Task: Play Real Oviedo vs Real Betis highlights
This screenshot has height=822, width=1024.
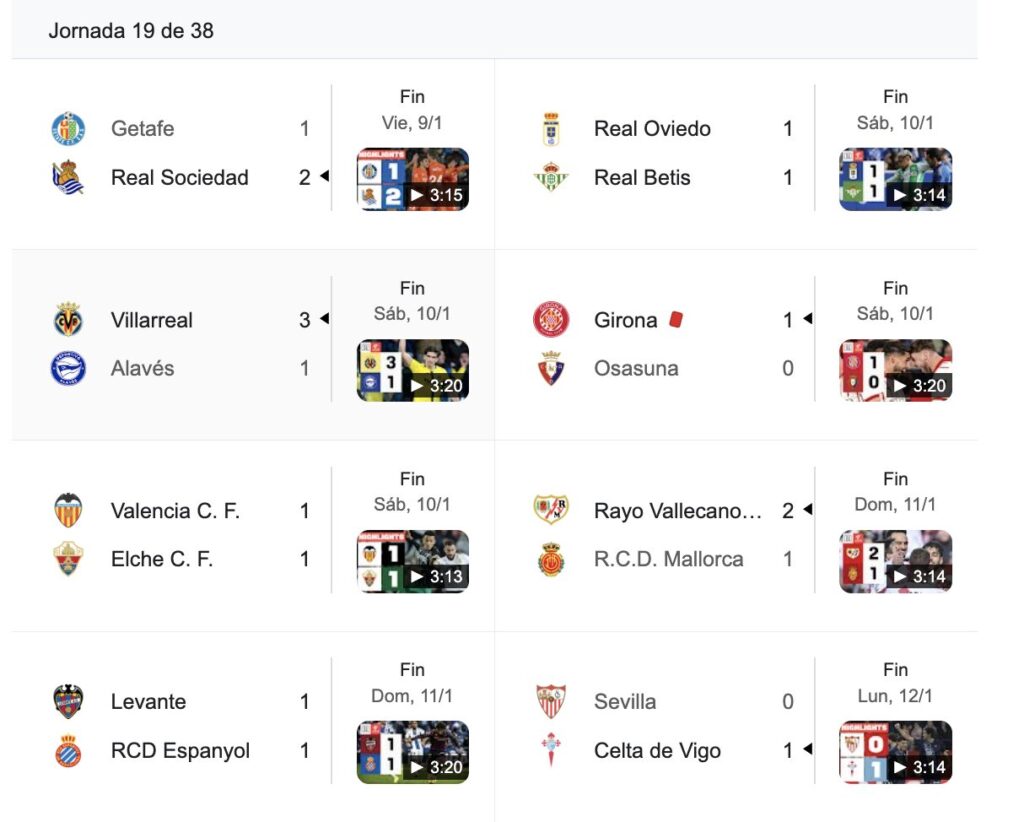Action: [x=895, y=180]
